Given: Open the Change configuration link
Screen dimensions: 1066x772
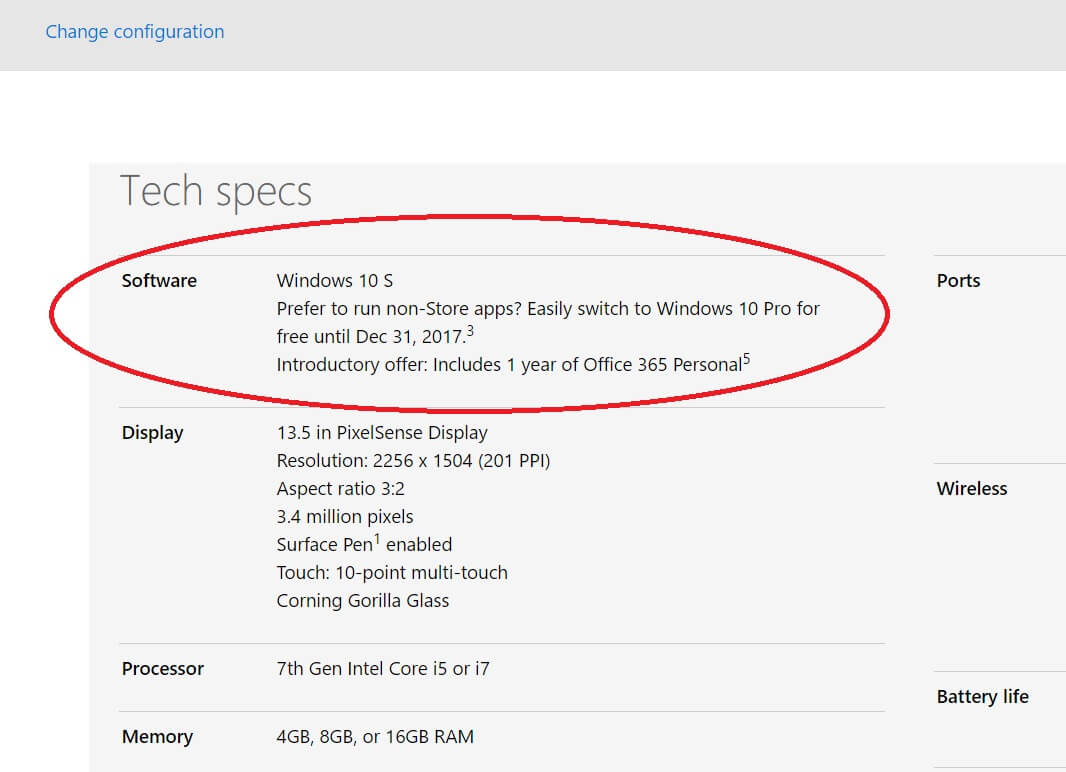Looking at the screenshot, I should (x=135, y=32).
